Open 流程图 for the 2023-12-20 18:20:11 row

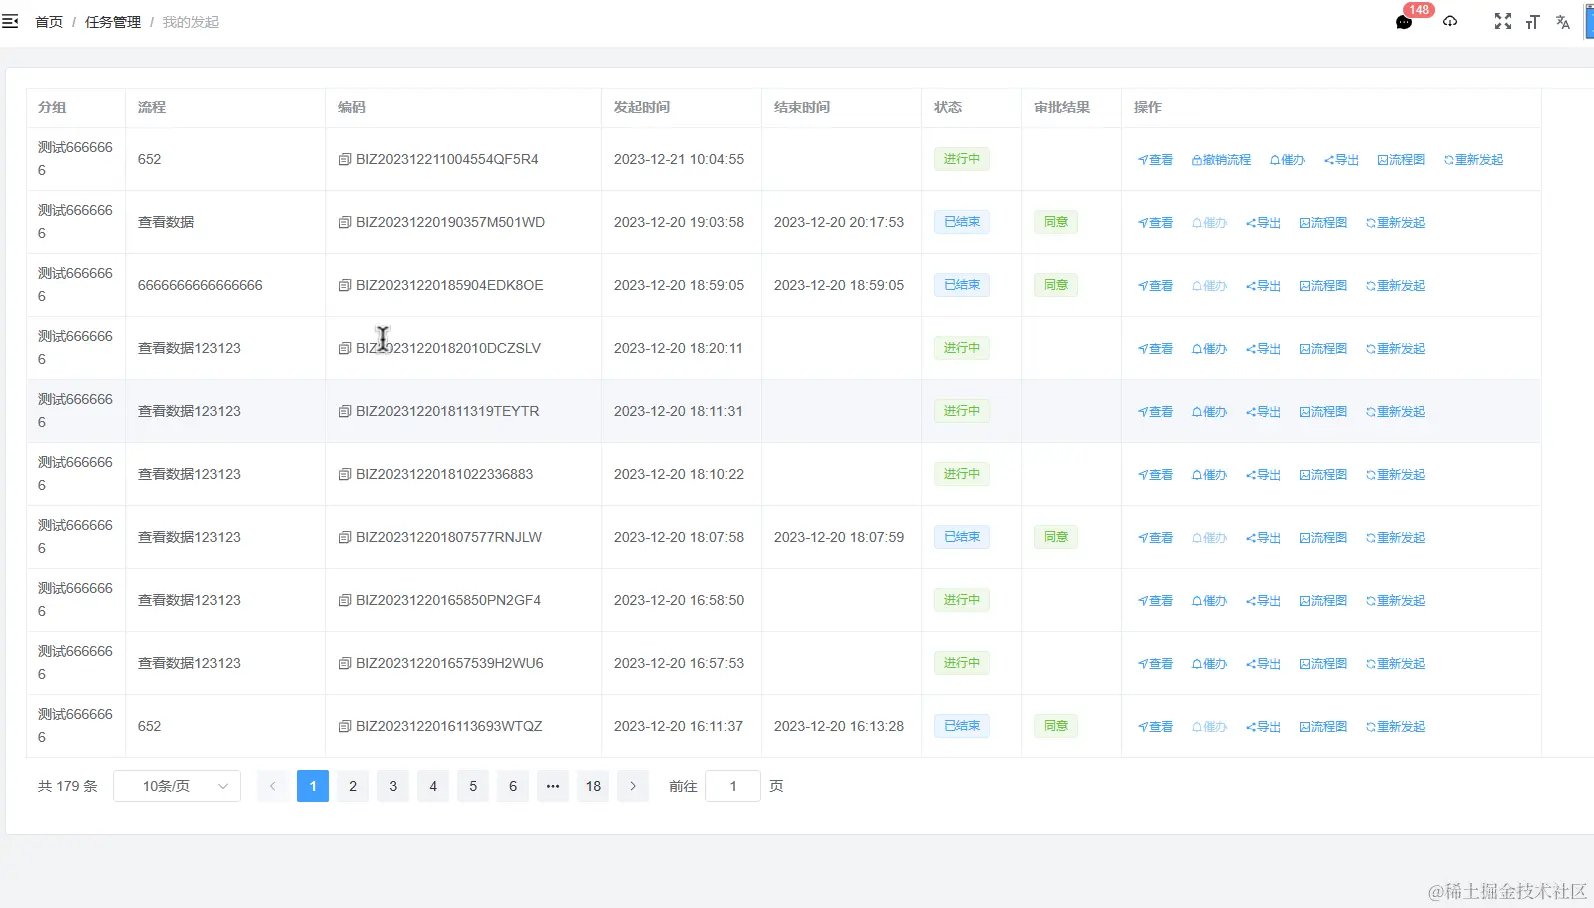tap(1323, 349)
